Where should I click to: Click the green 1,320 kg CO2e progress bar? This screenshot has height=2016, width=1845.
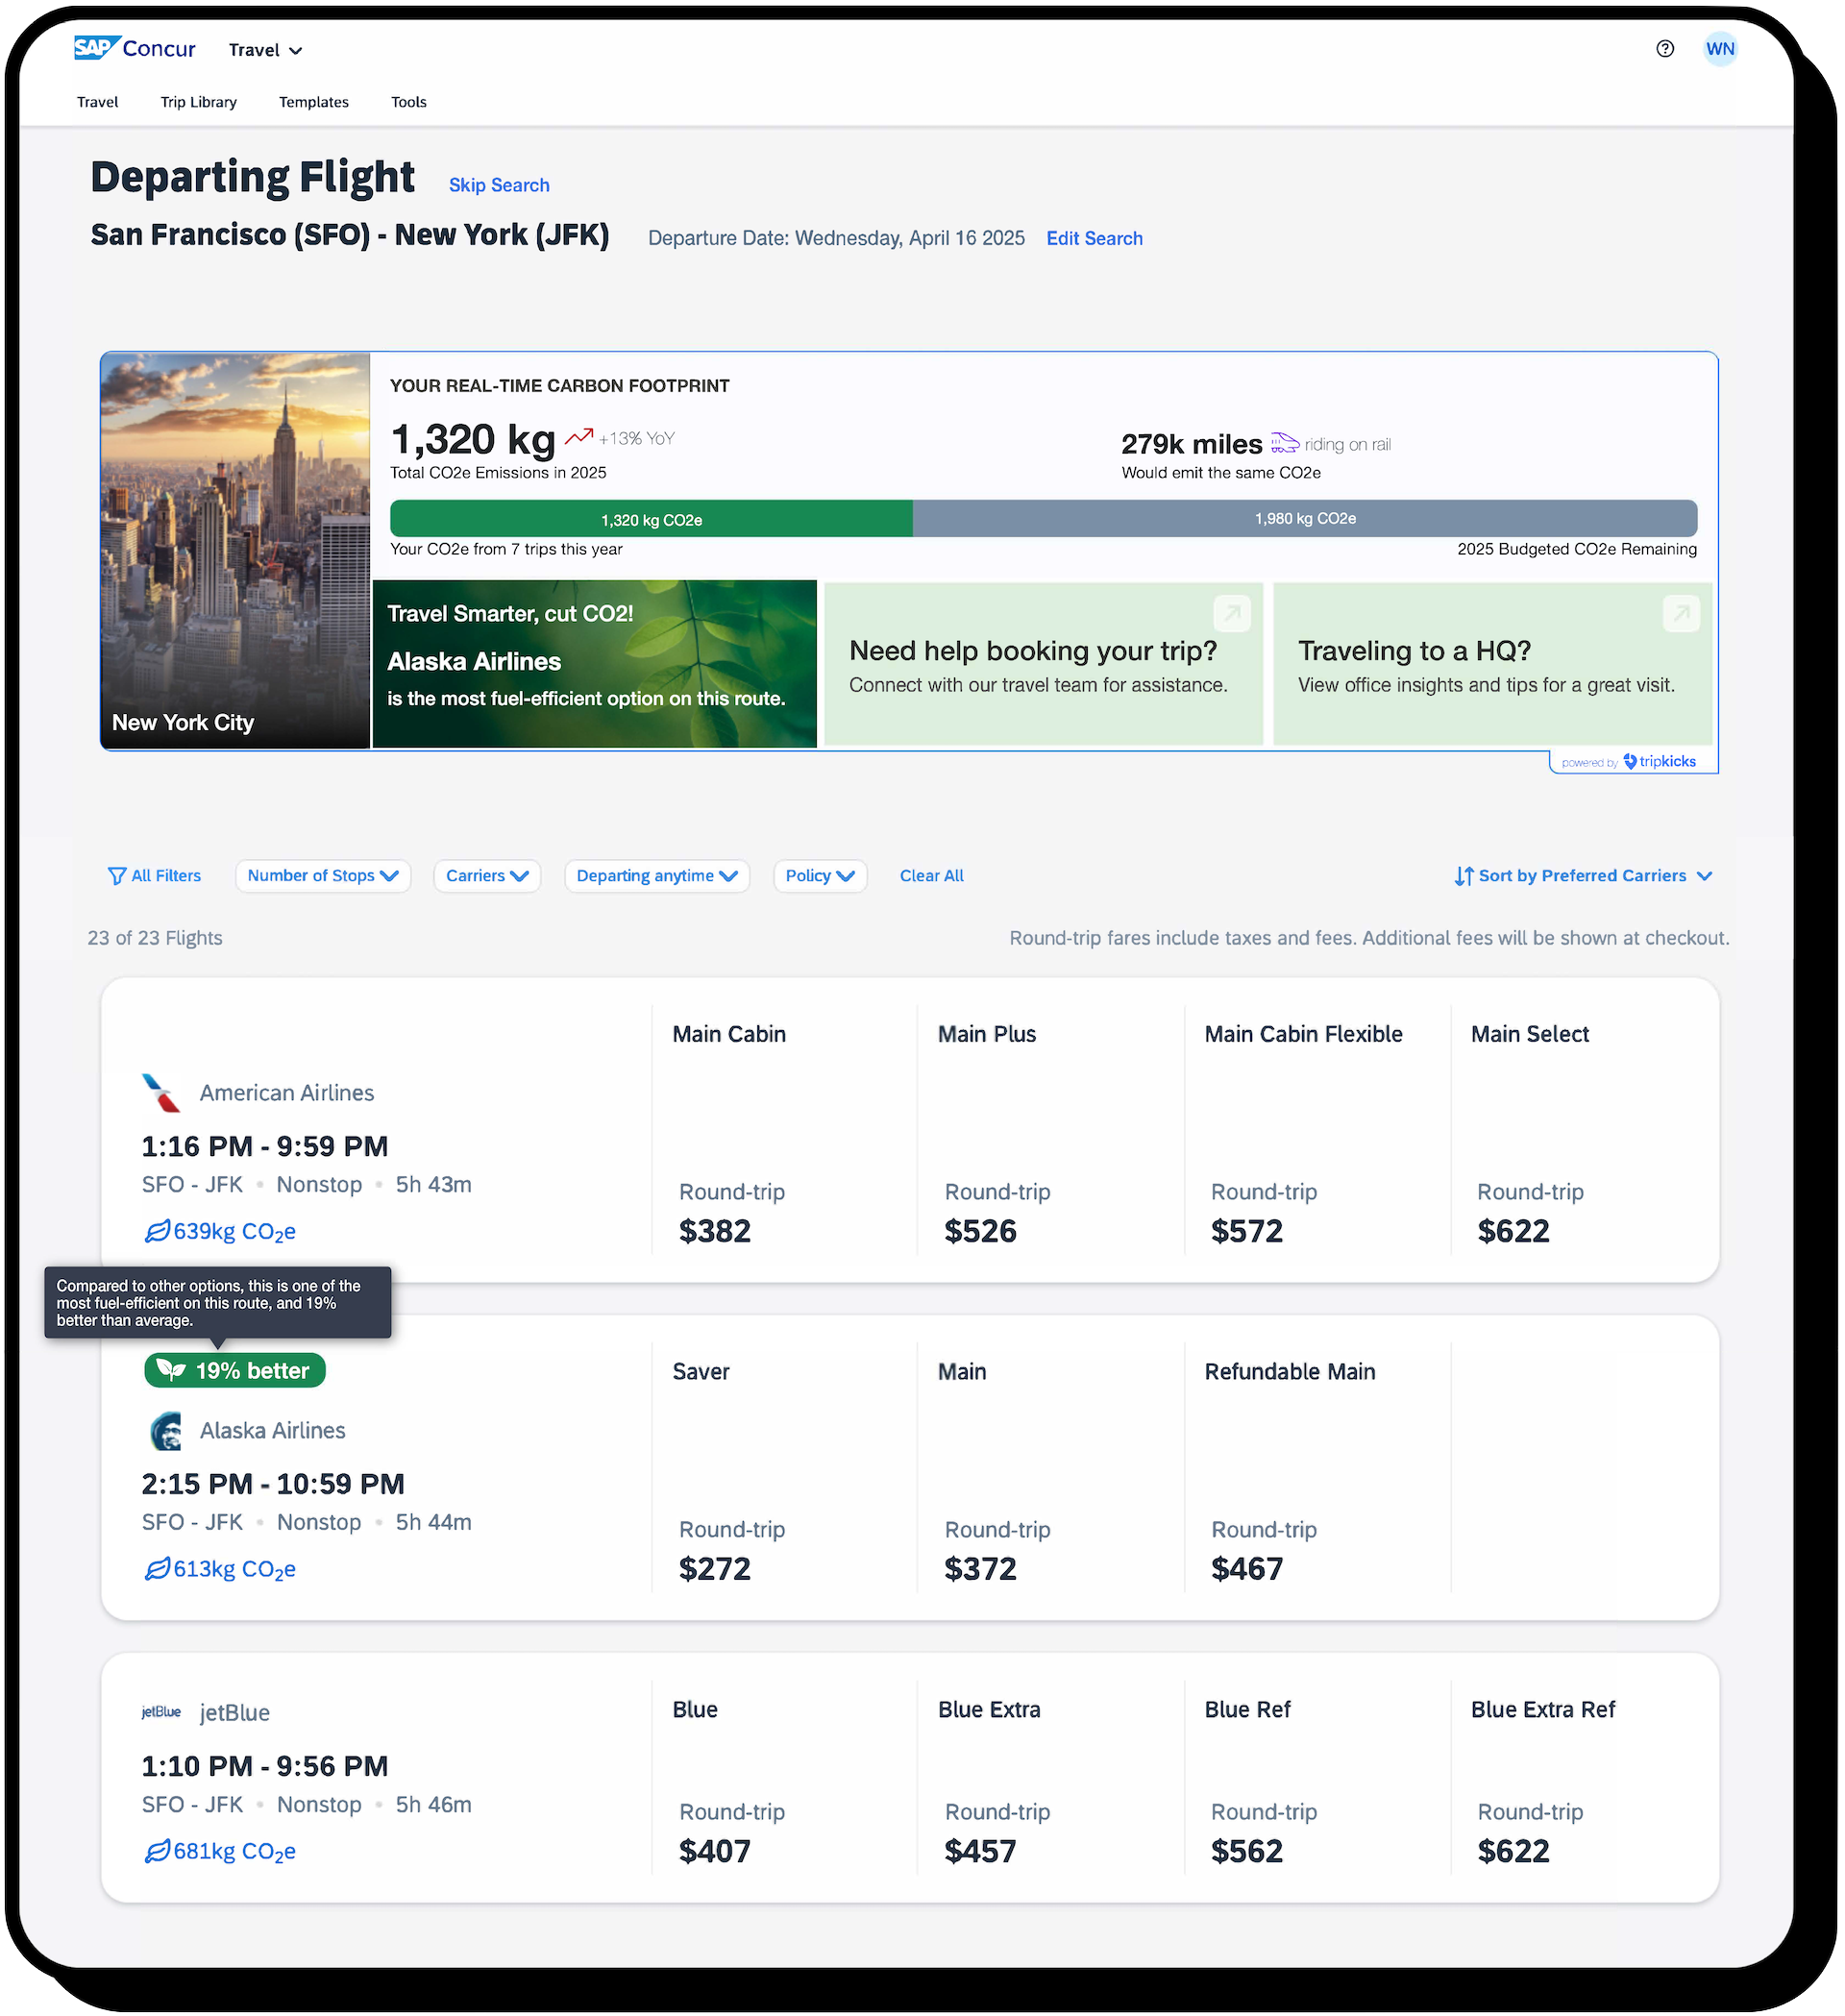pyautogui.click(x=651, y=519)
